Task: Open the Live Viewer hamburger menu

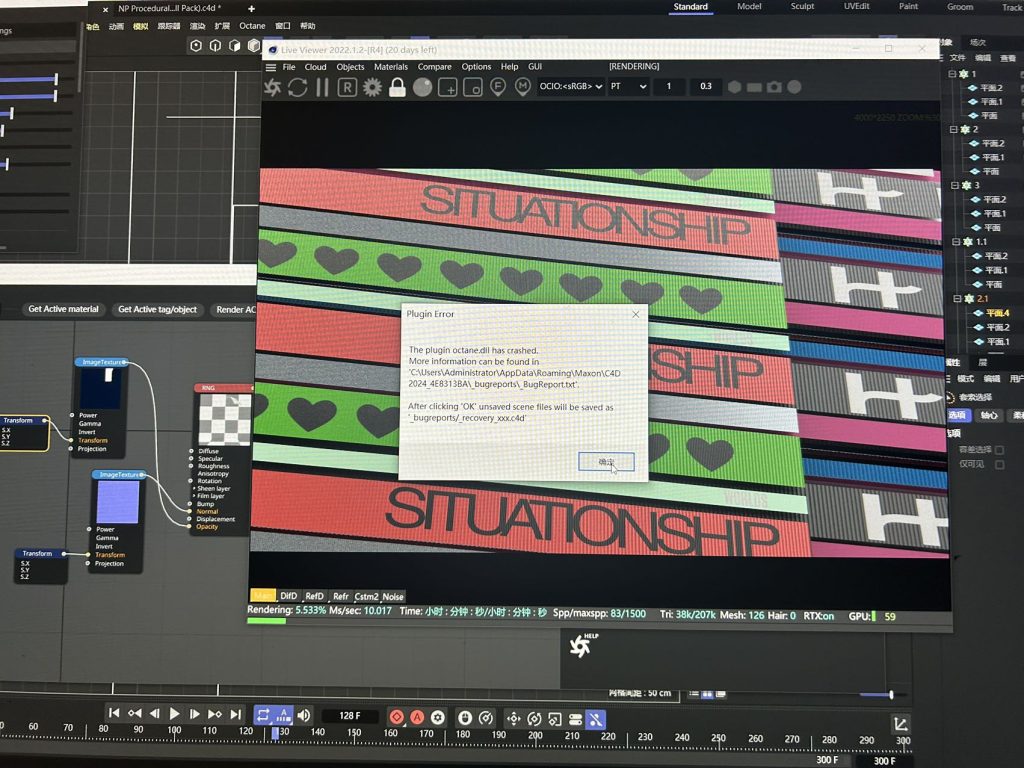Action: 271,67
